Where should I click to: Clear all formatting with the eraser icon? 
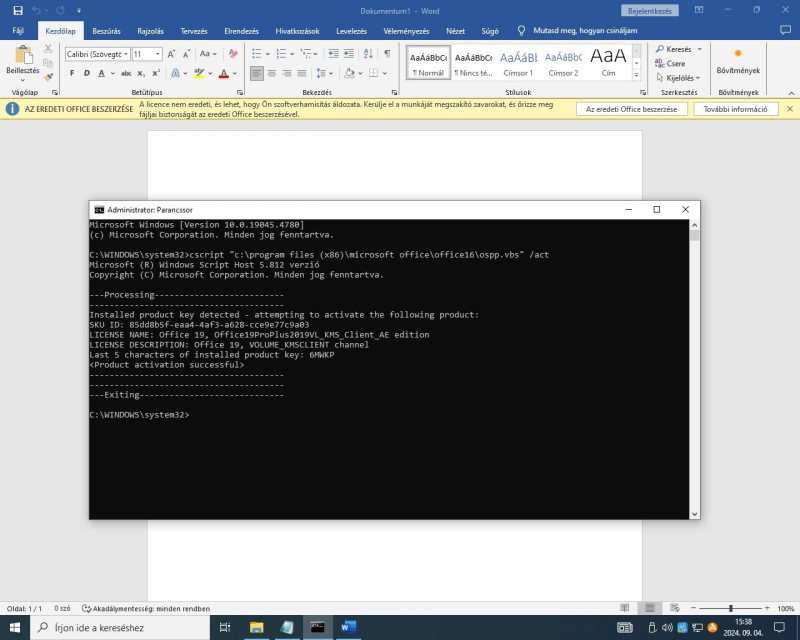[233, 54]
